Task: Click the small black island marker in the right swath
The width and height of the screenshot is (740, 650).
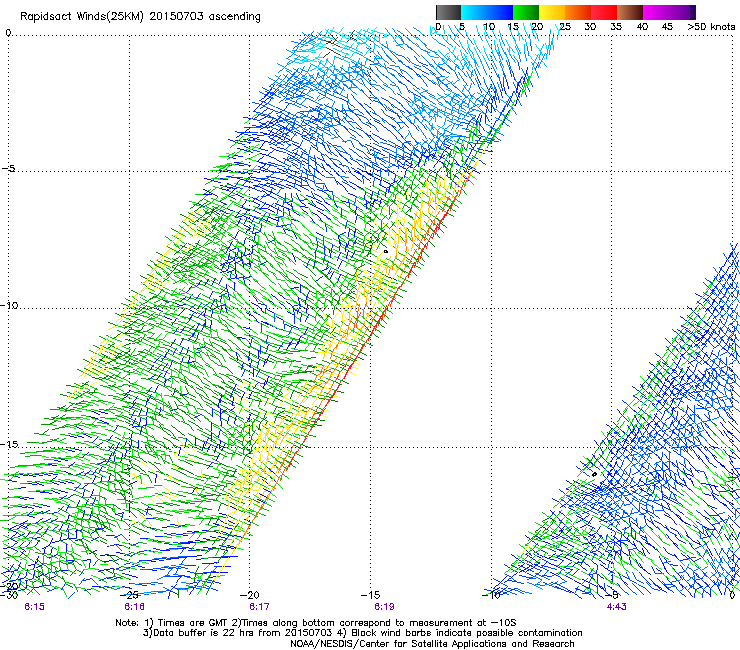Action: [595, 474]
